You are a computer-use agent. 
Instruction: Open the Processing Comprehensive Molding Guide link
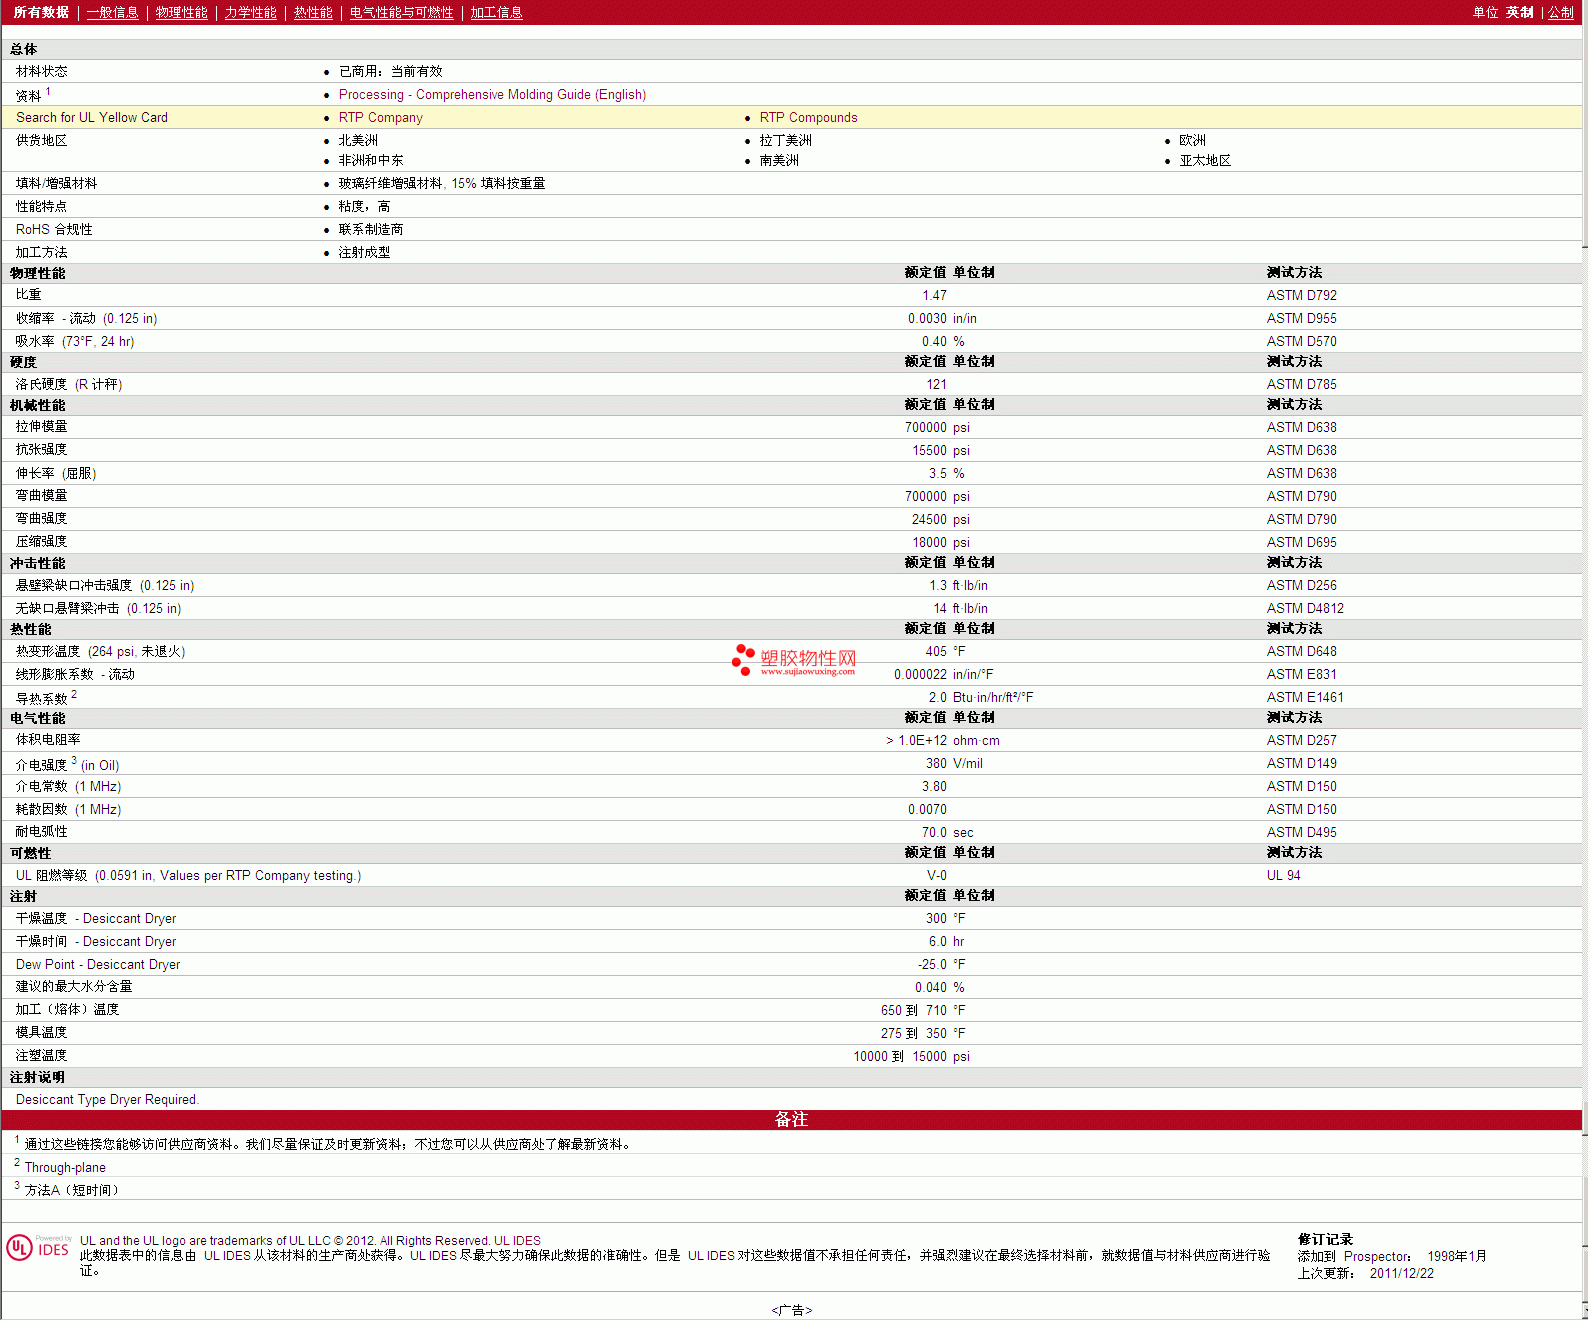tap(492, 95)
